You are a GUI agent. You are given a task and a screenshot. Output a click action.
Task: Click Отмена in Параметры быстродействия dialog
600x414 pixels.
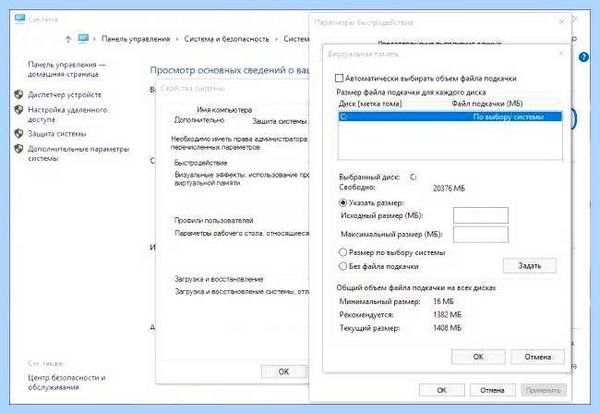pos(492,390)
